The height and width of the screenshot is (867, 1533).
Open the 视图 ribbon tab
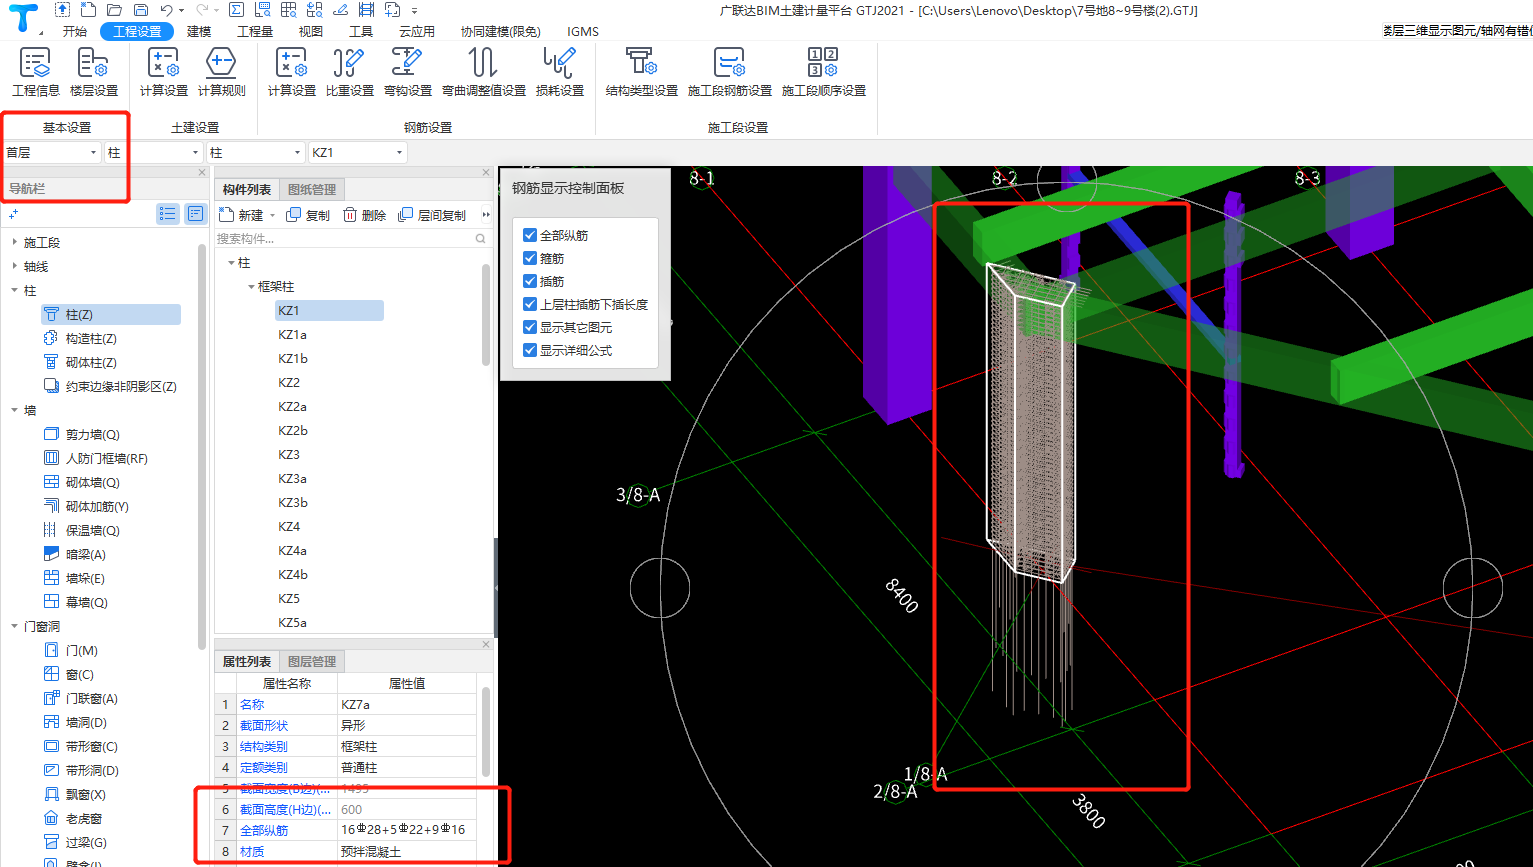[310, 31]
